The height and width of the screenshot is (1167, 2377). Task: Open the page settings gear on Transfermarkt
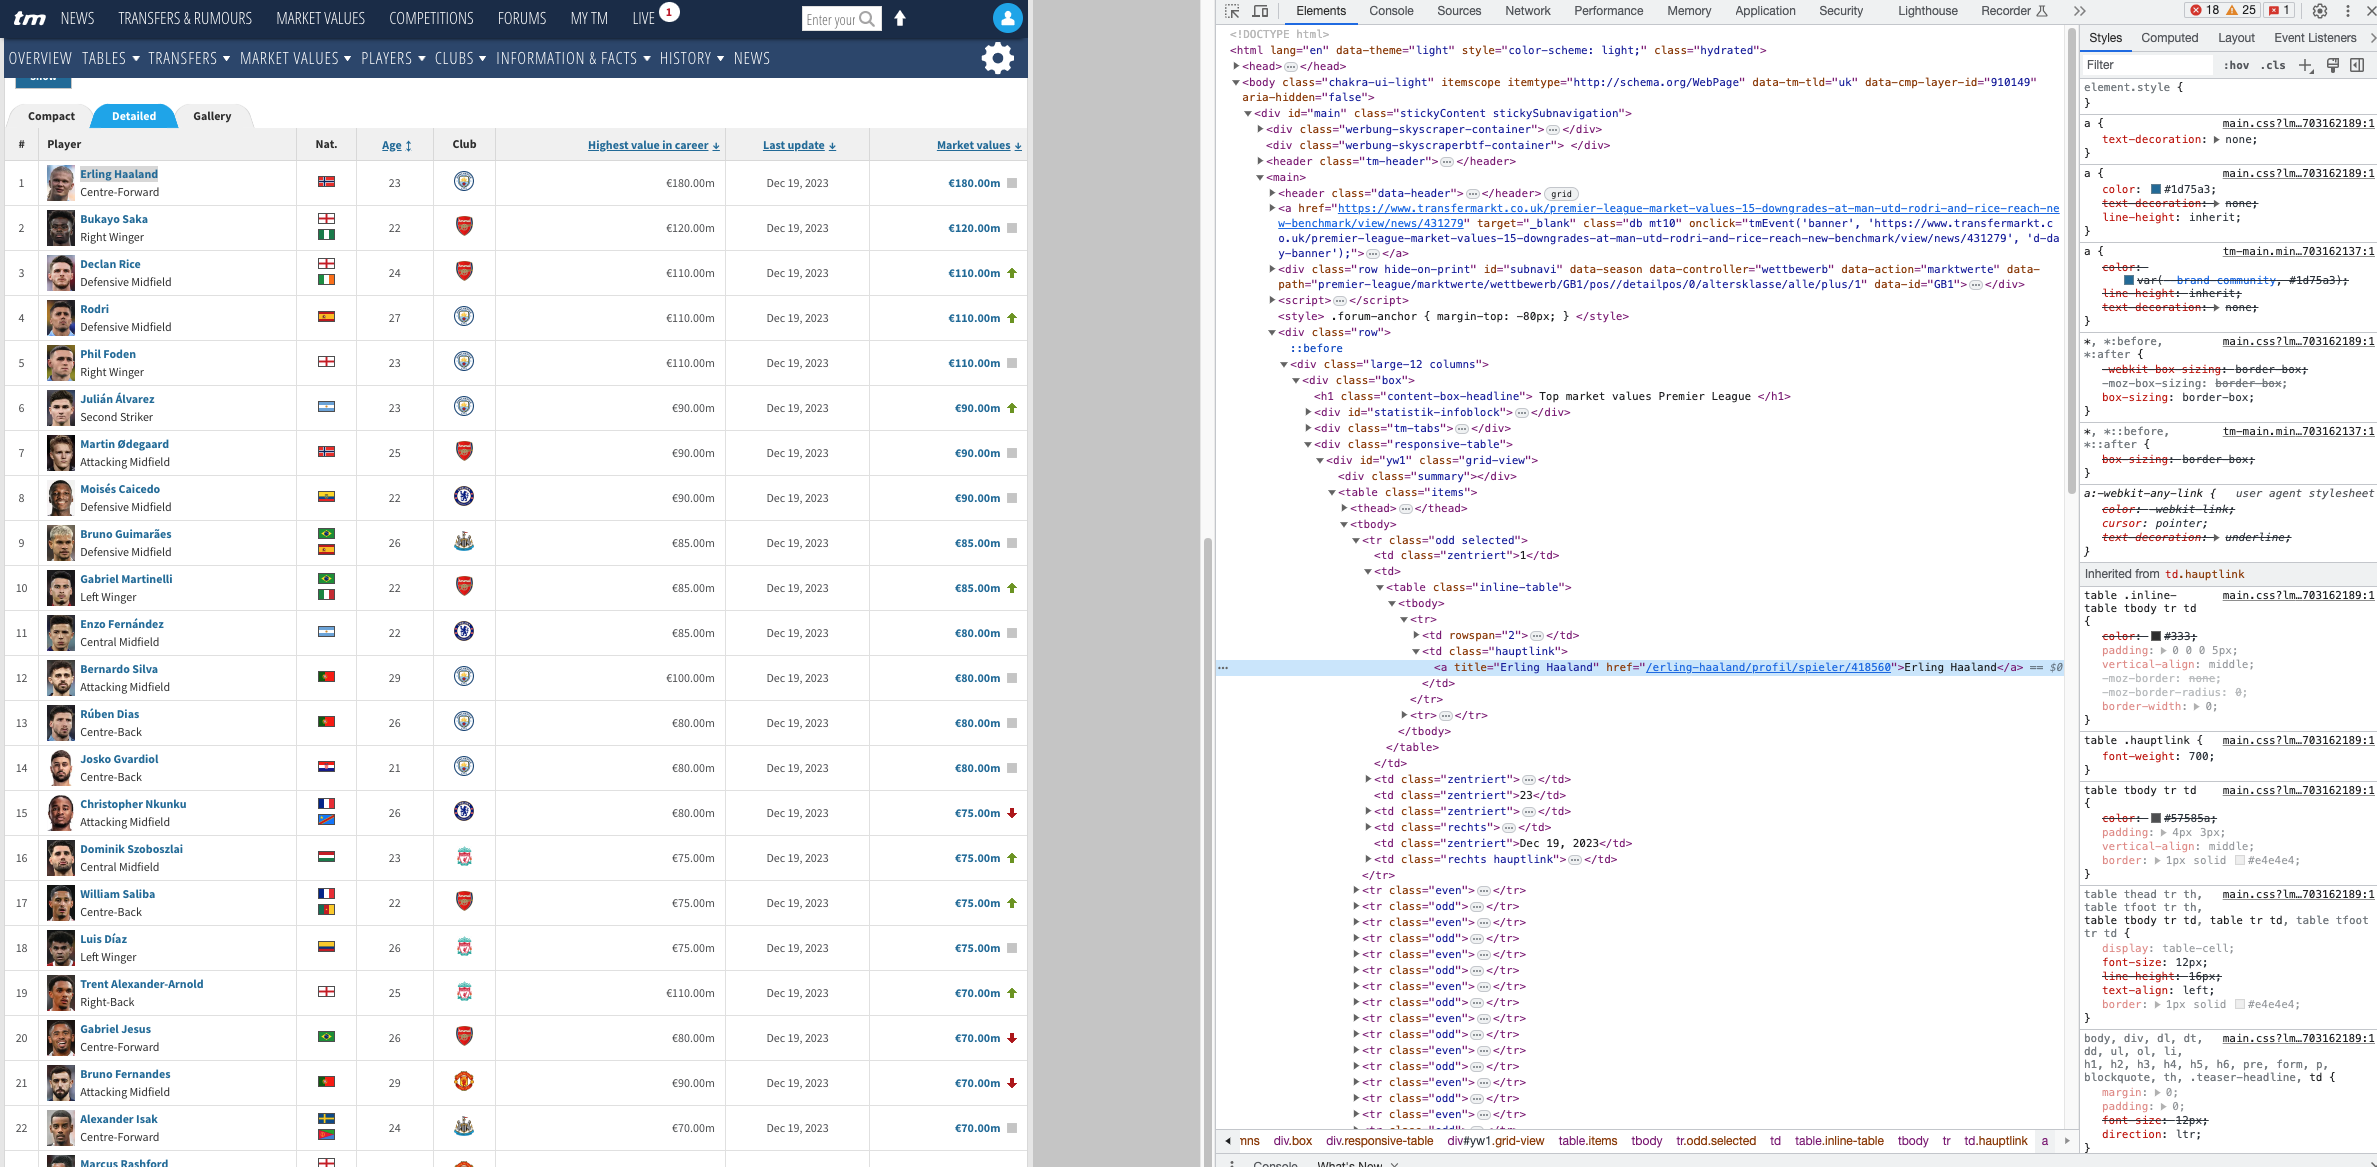pos(997,58)
